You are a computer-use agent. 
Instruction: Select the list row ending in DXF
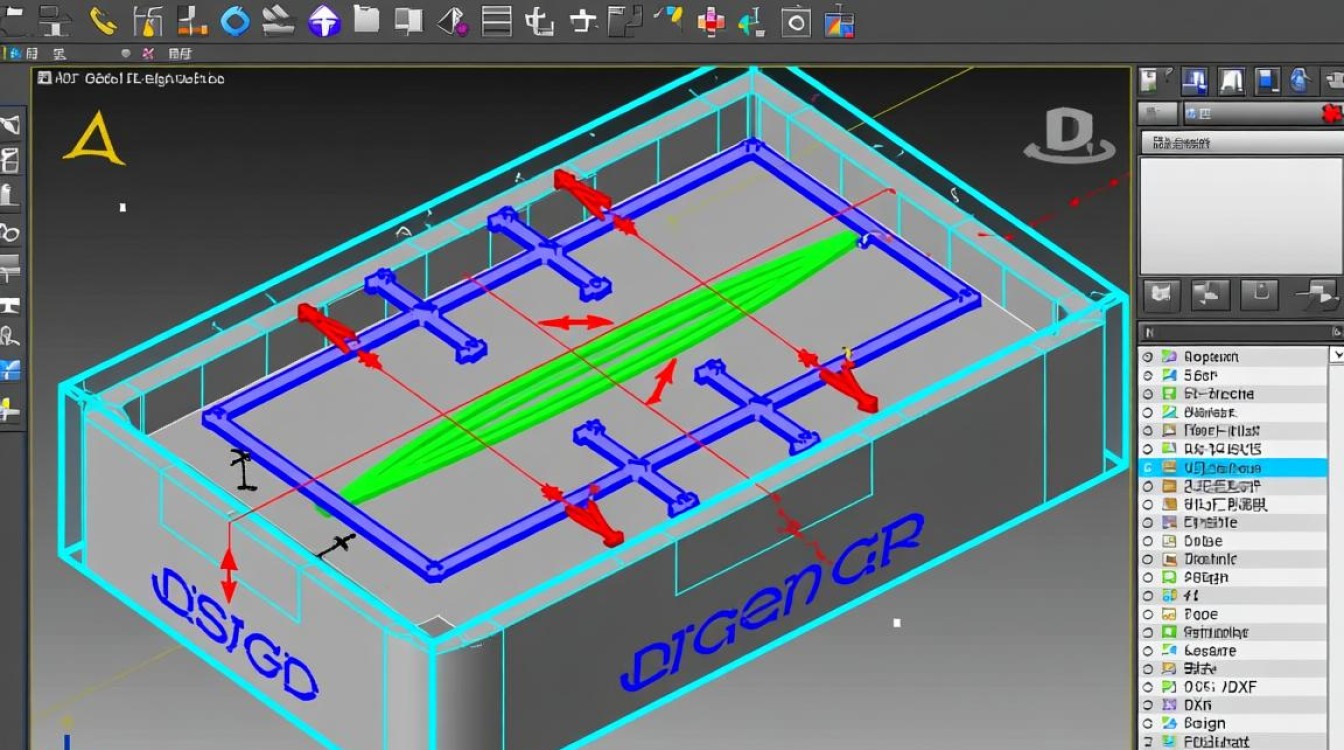coord(1220,687)
